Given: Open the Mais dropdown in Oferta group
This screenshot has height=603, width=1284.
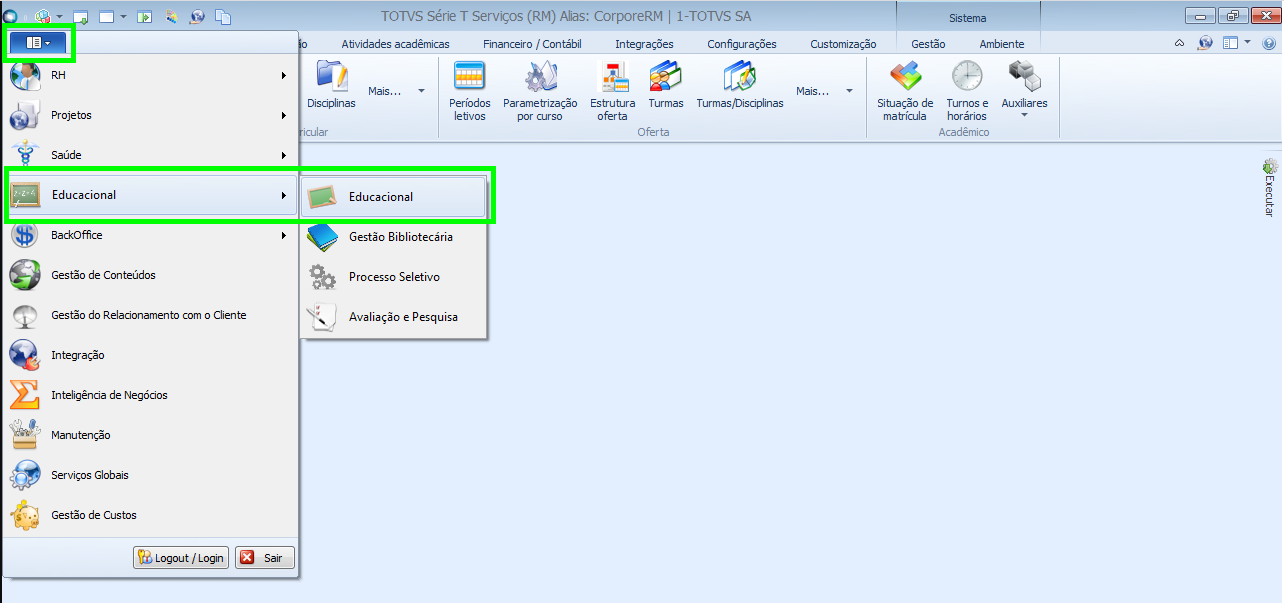Looking at the screenshot, I should point(825,91).
